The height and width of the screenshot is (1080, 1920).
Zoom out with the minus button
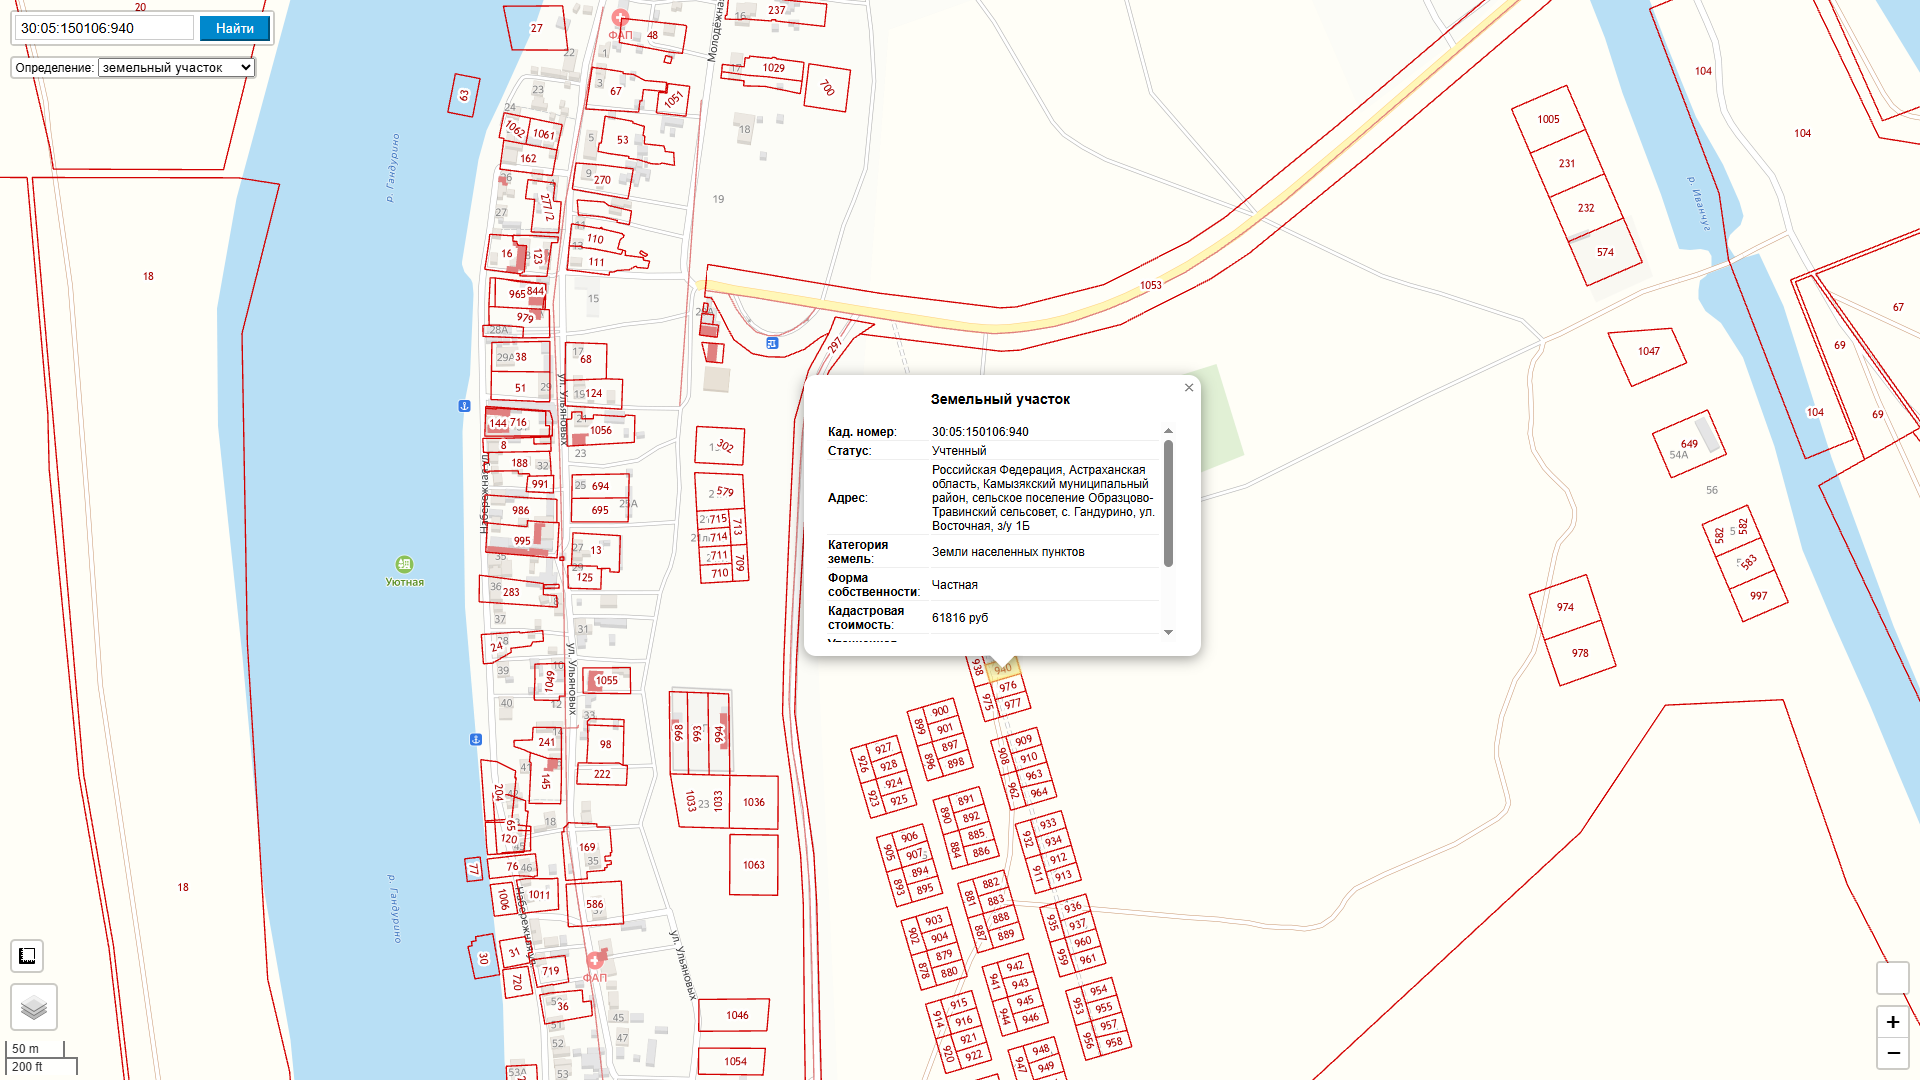1892,1053
